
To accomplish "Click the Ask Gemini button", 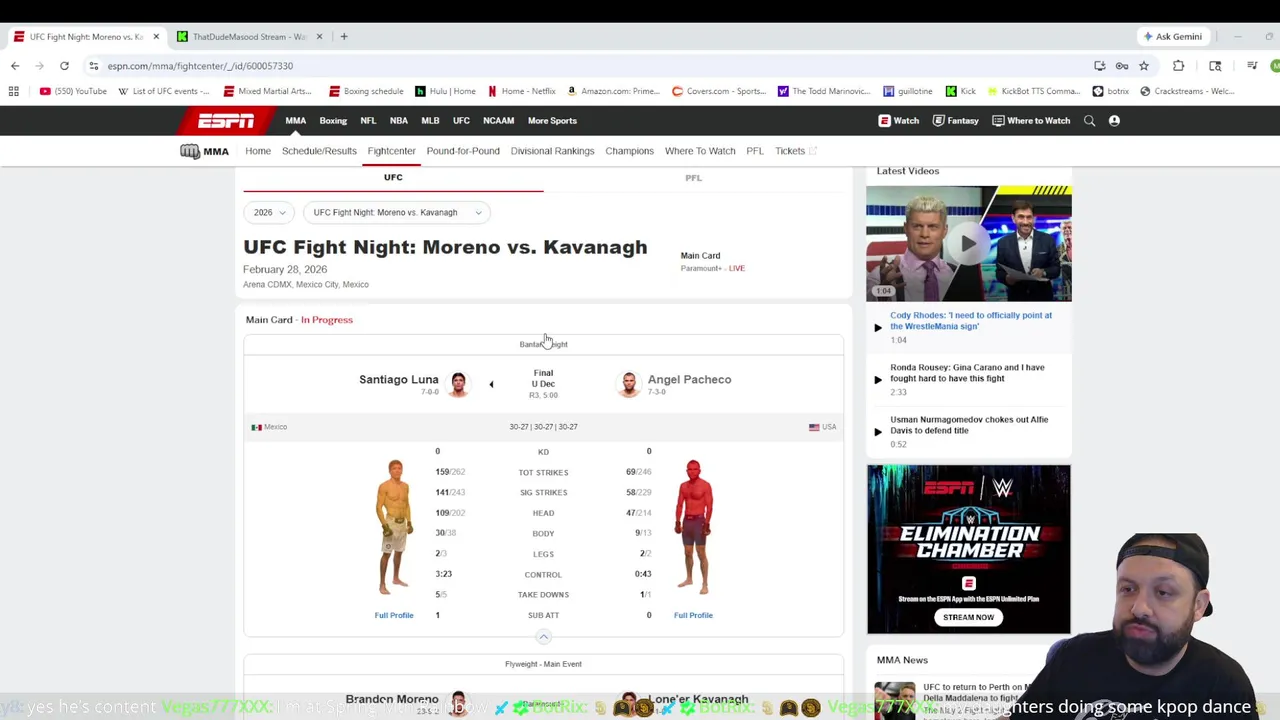I will click(1173, 37).
